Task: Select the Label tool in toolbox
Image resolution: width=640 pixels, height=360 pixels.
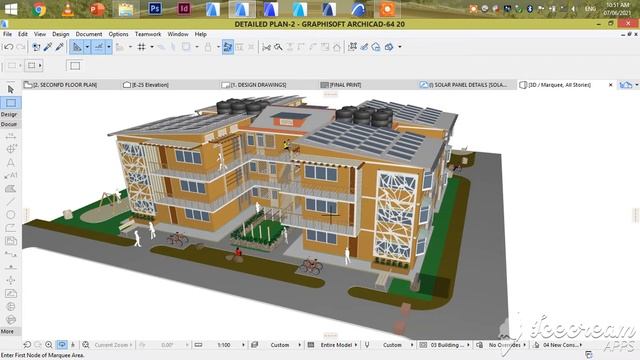Action: (x=11, y=176)
